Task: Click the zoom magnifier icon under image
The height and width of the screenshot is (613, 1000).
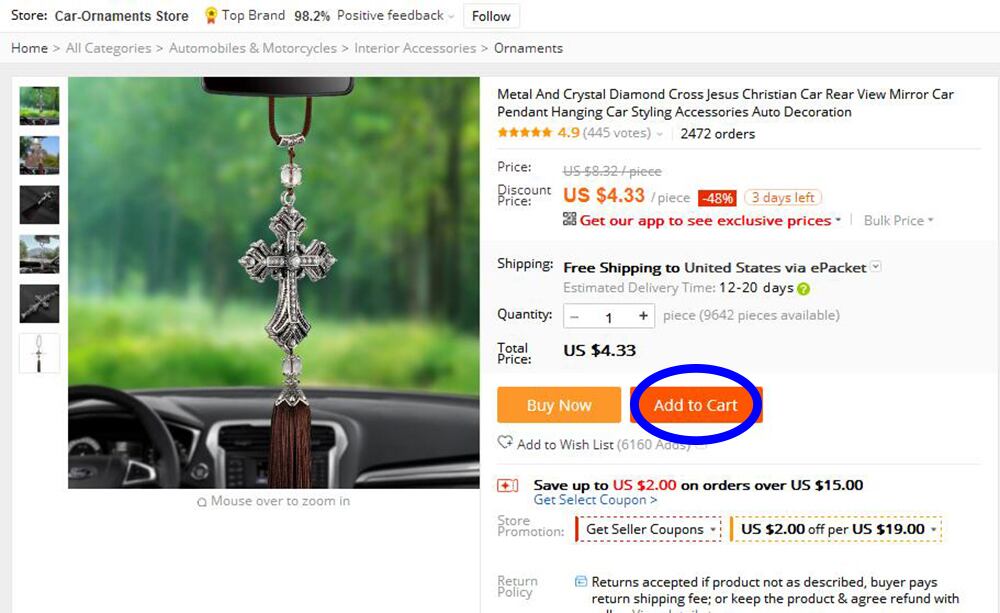Action: [x=202, y=502]
